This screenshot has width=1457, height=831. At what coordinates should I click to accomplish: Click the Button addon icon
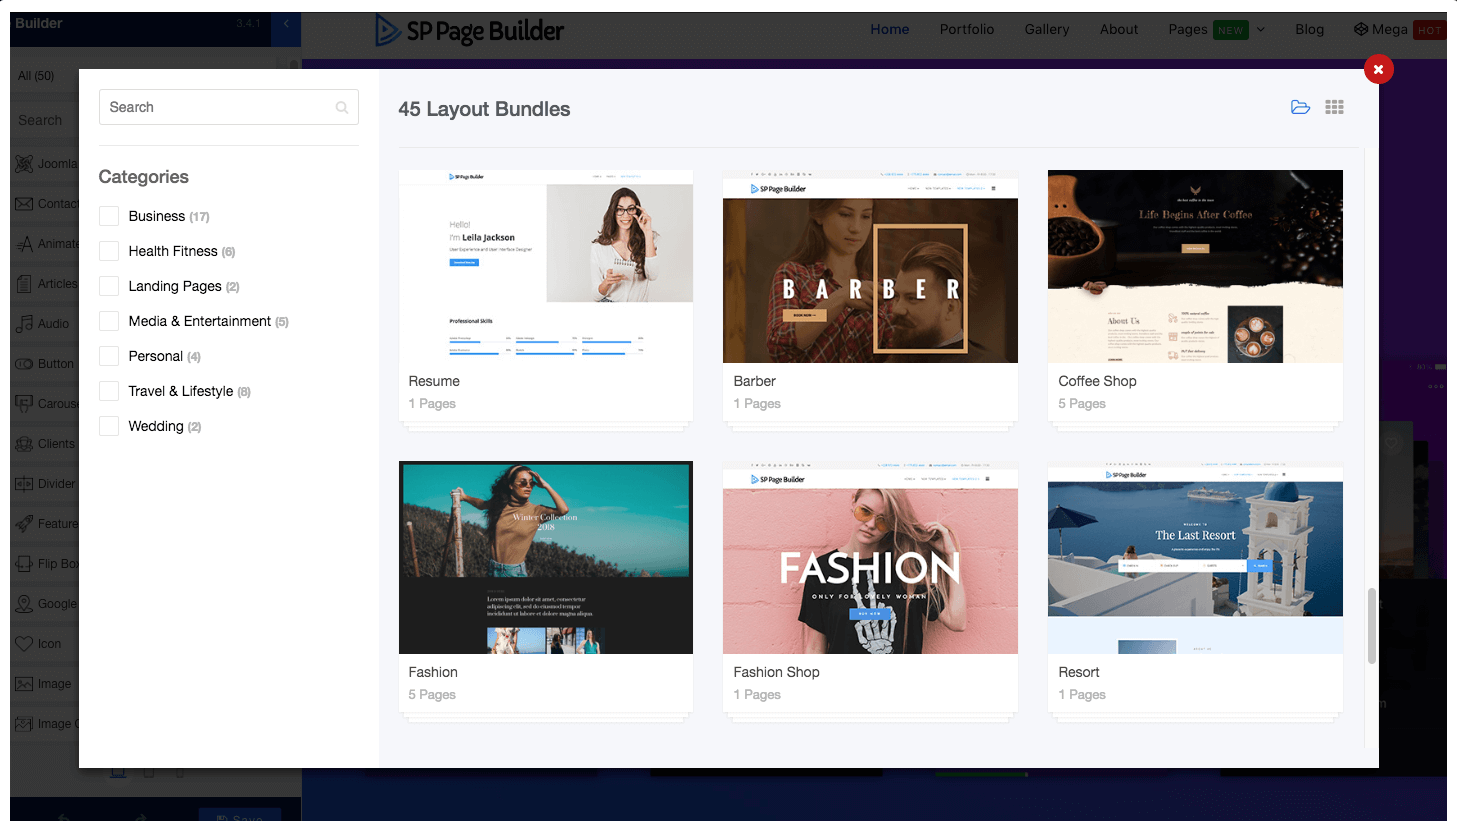click(24, 363)
